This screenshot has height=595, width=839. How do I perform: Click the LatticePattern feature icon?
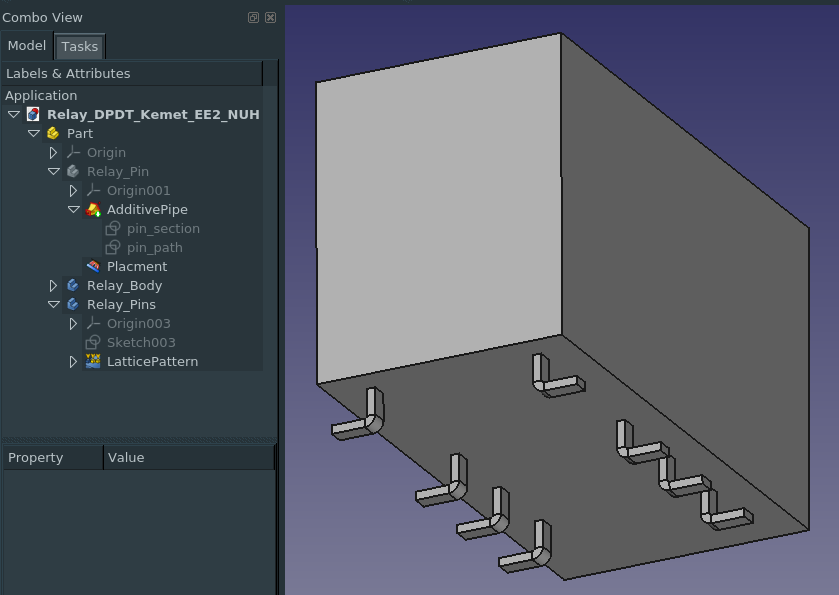click(x=93, y=362)
